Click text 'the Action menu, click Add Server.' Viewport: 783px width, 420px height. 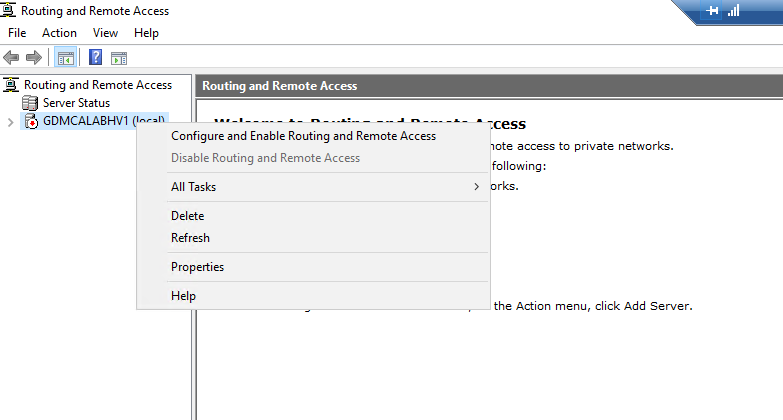pos(593,306)
